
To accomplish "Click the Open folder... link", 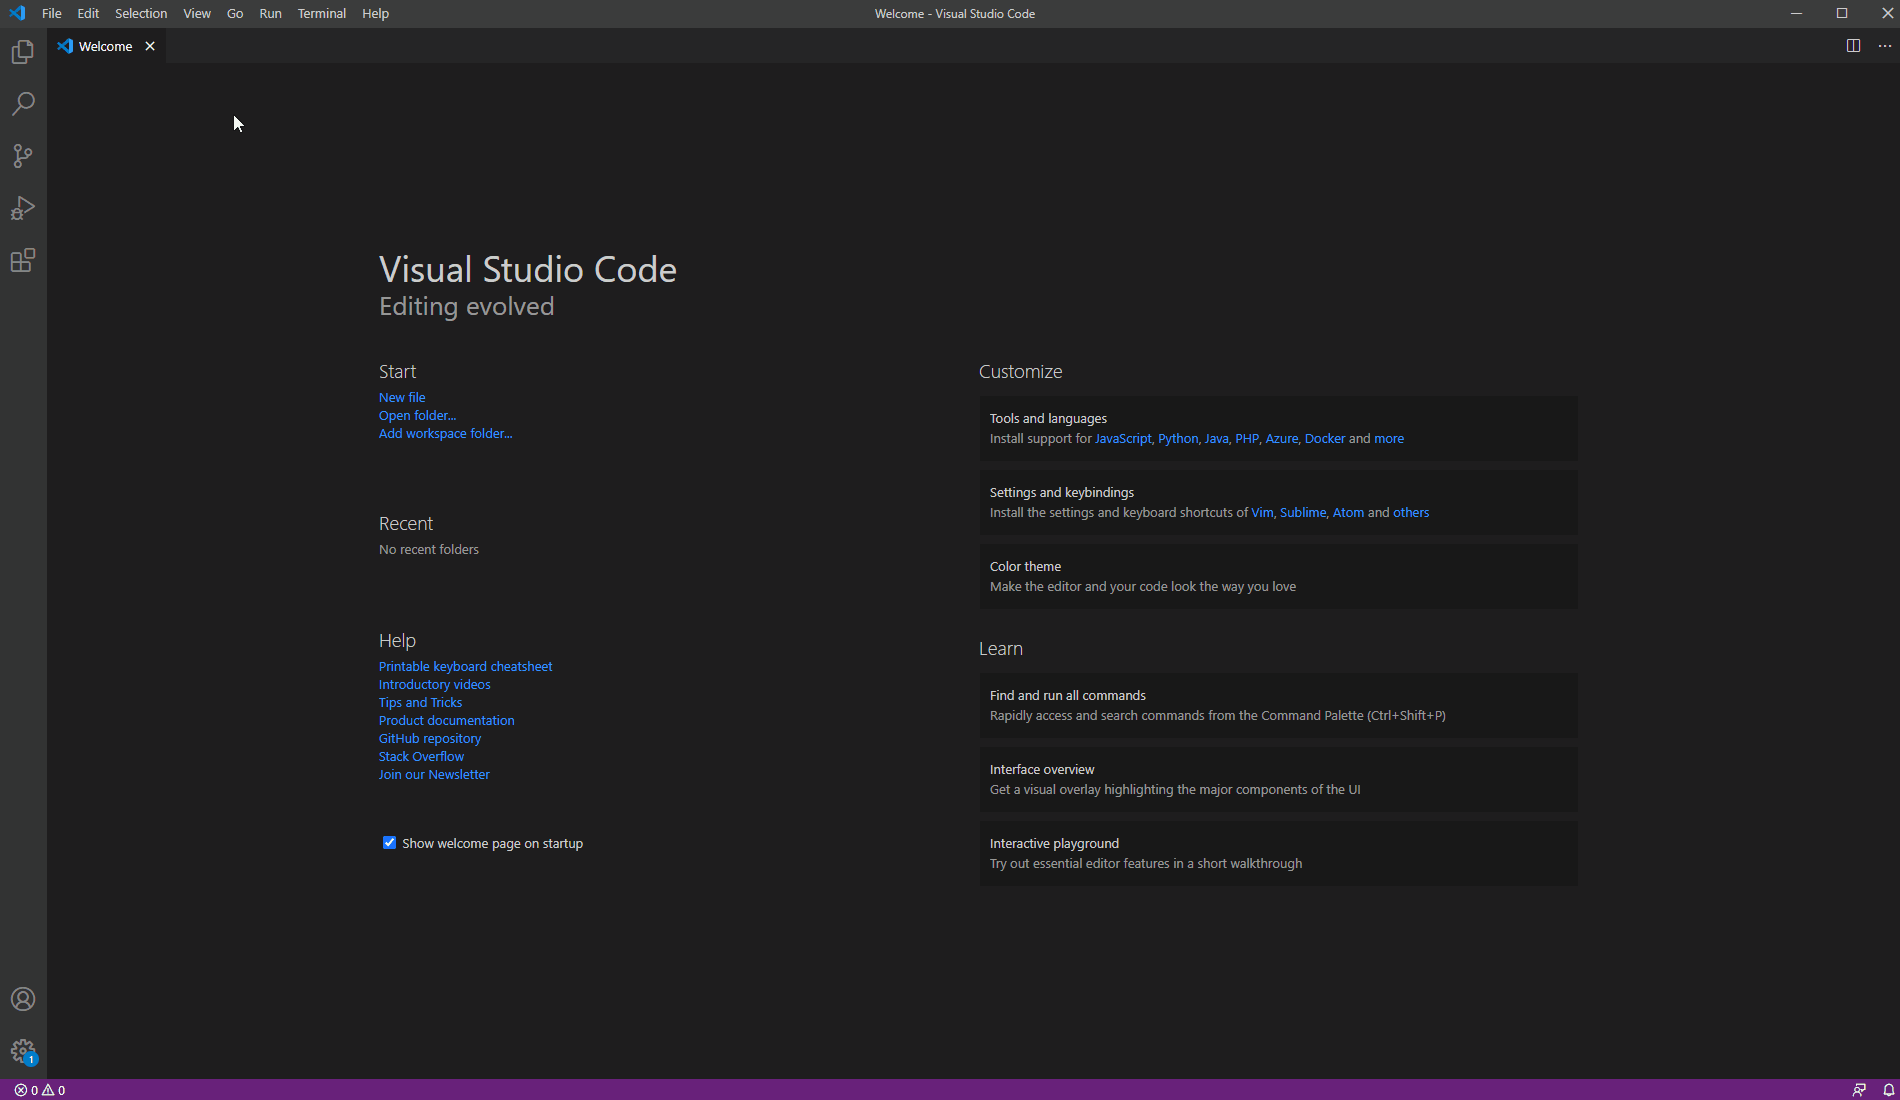I will point(417,415).
